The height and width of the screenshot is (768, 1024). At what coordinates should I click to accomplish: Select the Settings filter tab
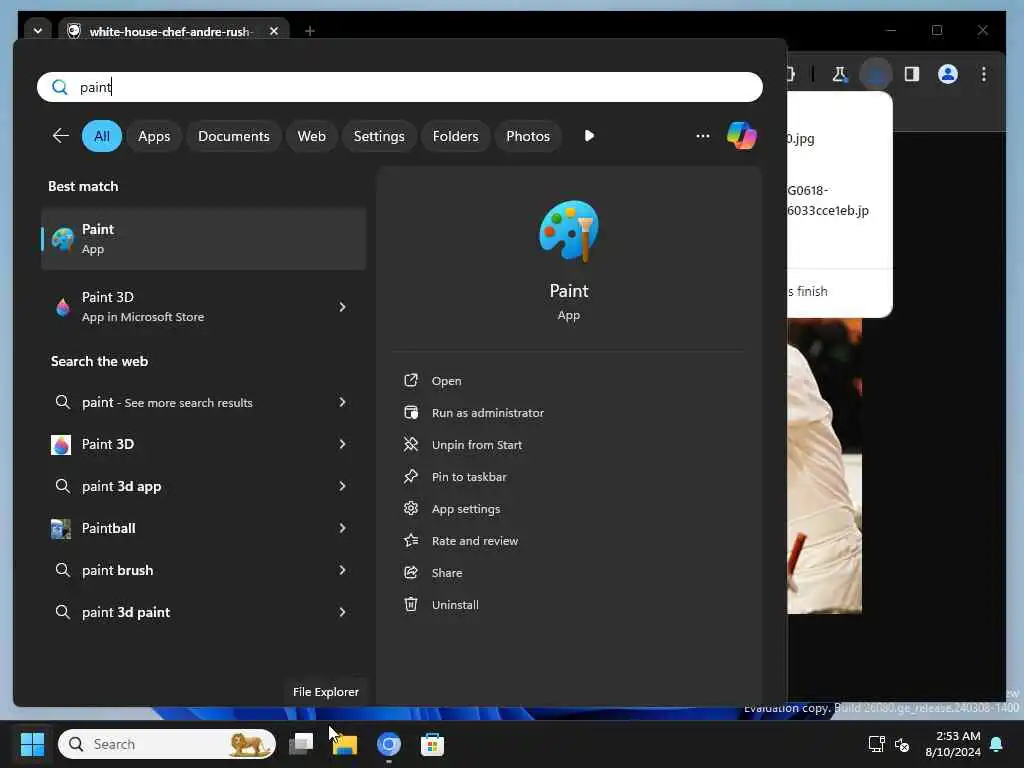[x=379, y=136]
